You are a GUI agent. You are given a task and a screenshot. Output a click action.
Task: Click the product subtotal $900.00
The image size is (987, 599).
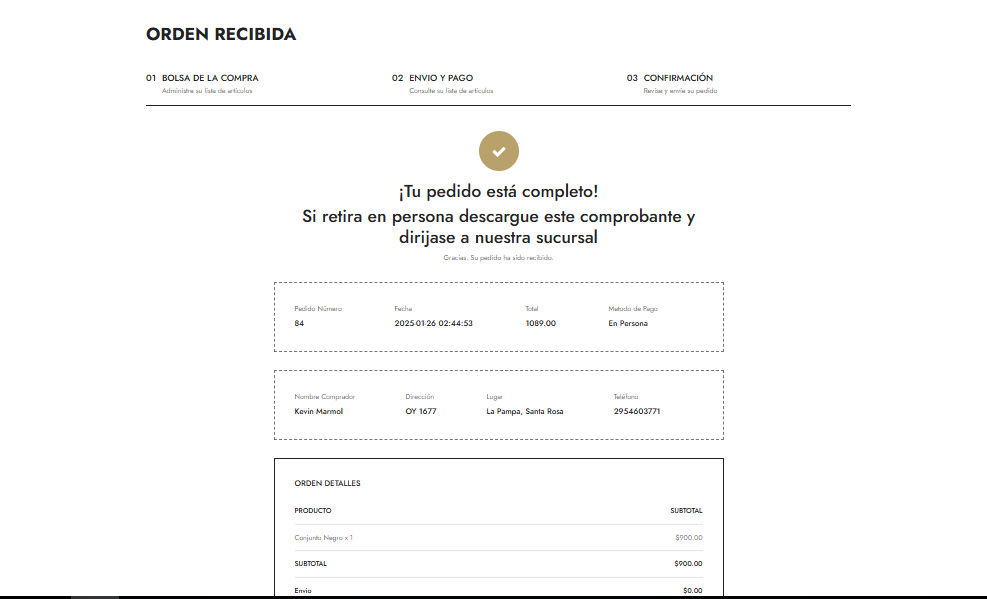click(688, 537)
